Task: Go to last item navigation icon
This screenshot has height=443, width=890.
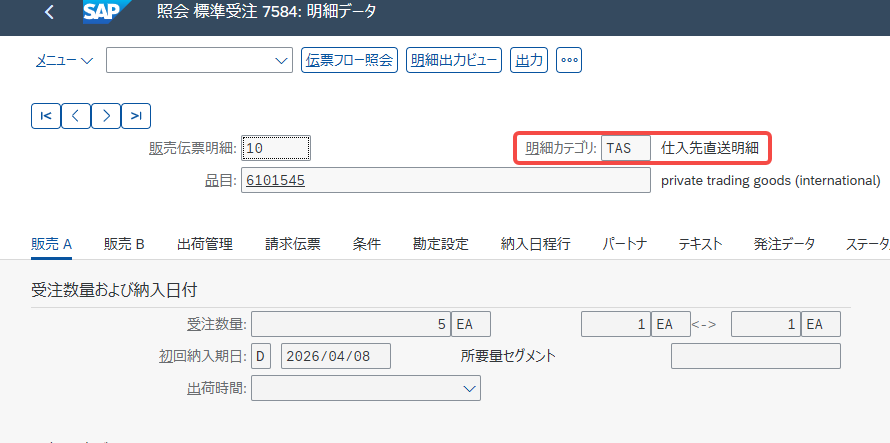Action: coord(136,115)
